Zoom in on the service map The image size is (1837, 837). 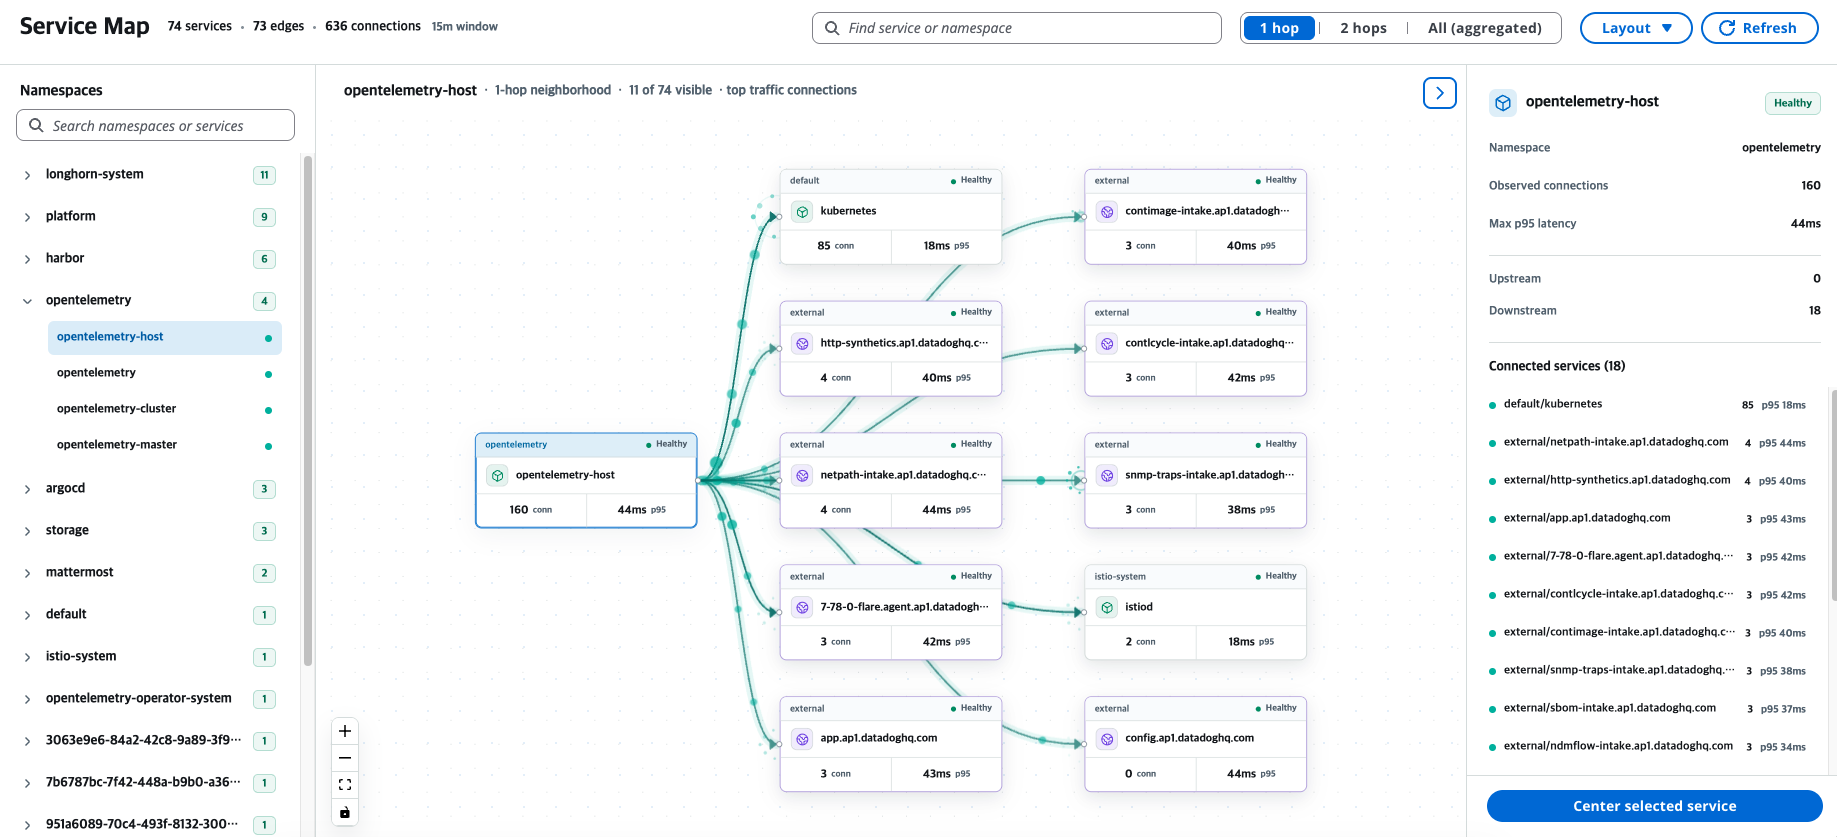point(345,731)
